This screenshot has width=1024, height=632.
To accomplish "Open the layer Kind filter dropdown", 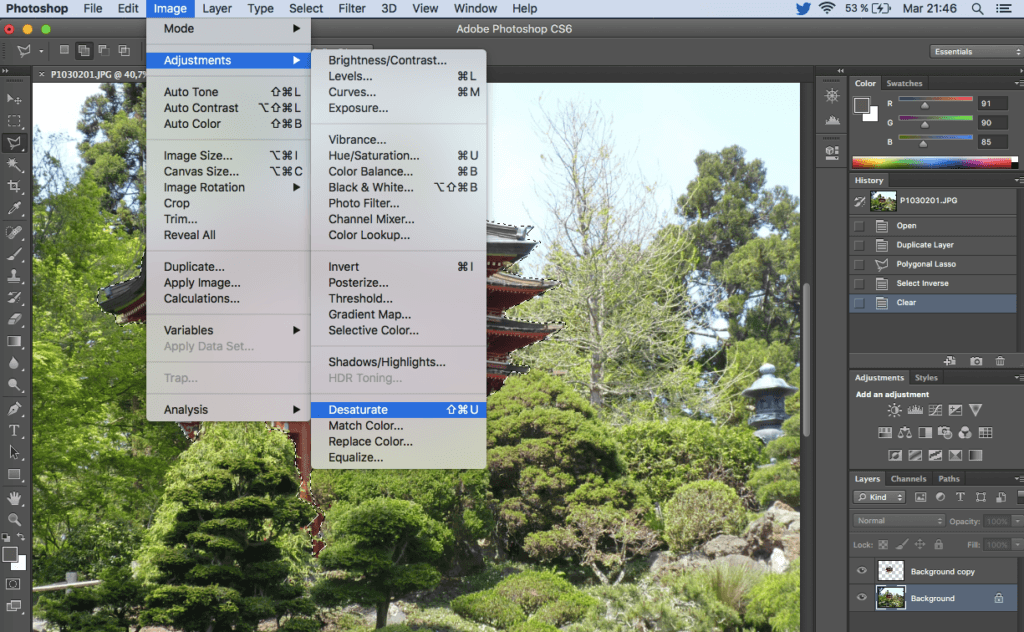I will coord(880,497).
